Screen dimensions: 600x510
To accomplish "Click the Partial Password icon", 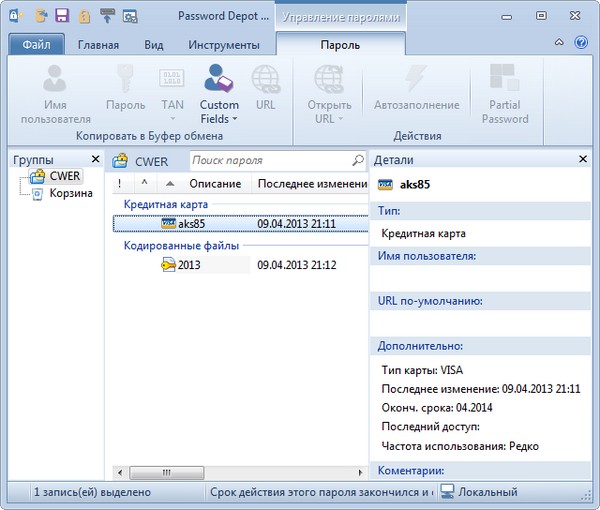I will [505, 79].
